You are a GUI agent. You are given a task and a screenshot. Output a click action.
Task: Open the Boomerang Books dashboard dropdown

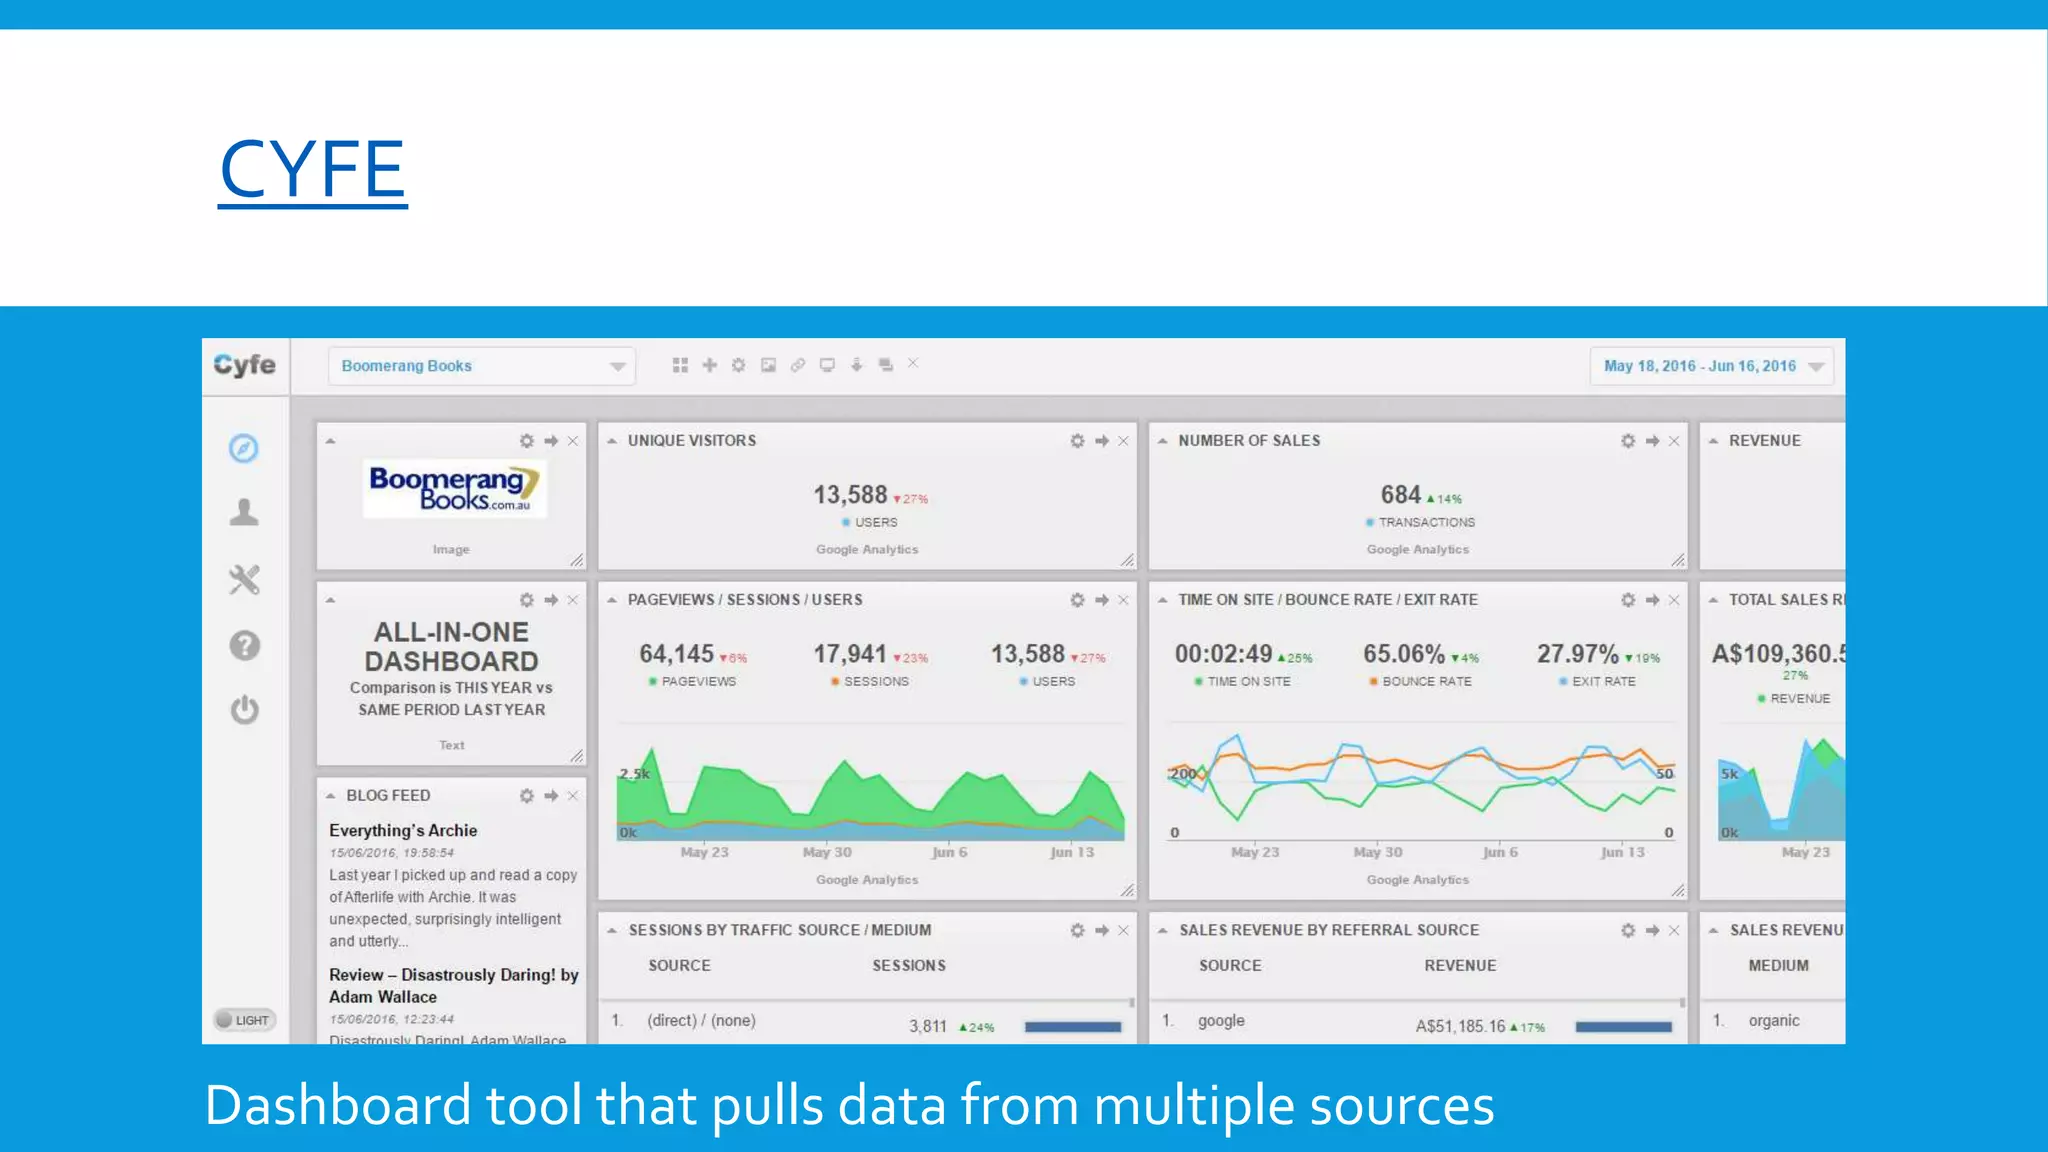(482, 366)
